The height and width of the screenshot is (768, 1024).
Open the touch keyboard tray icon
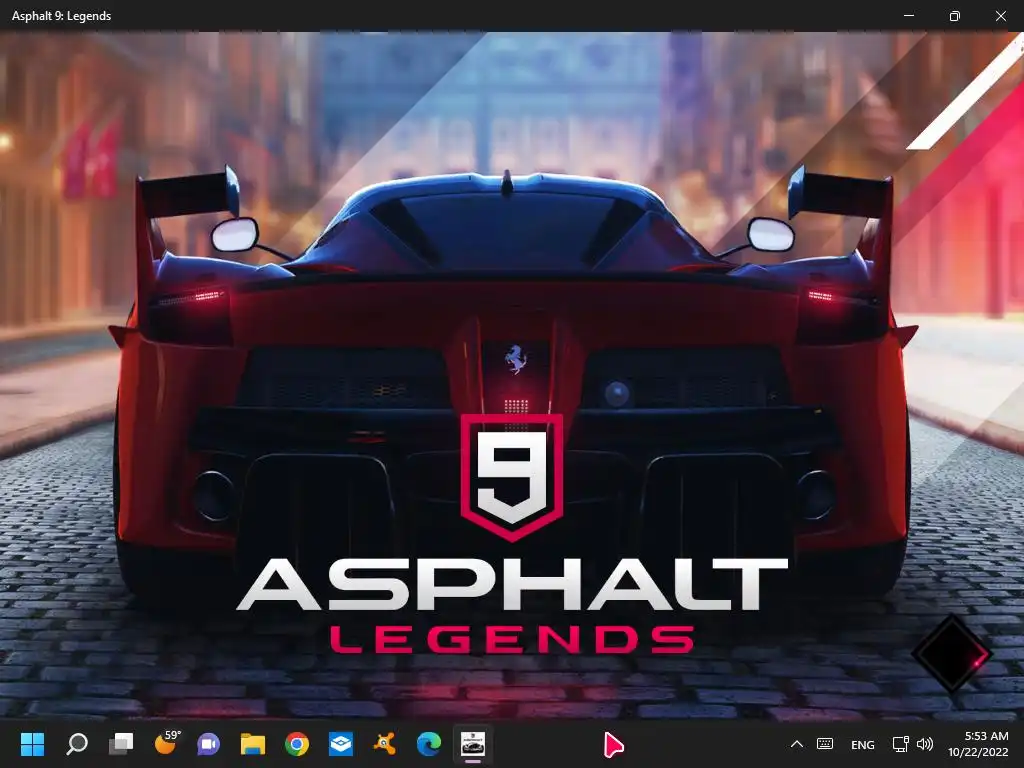point(825,744)
